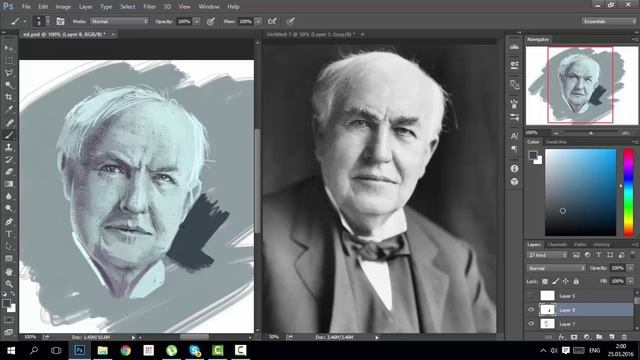Select the Eyedropper tool

point(9,110)
